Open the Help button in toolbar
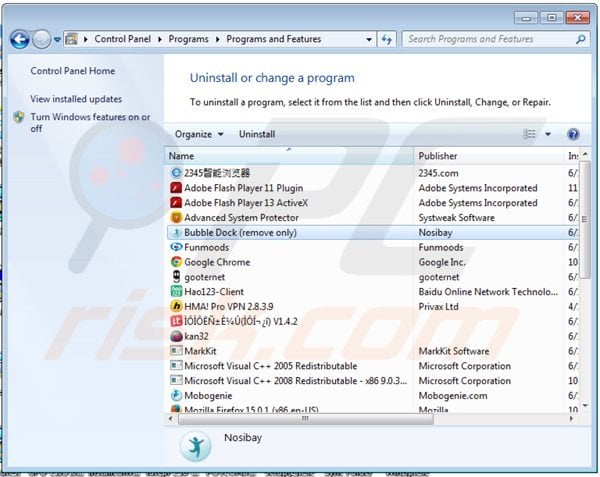 click(x=573, y=134)
